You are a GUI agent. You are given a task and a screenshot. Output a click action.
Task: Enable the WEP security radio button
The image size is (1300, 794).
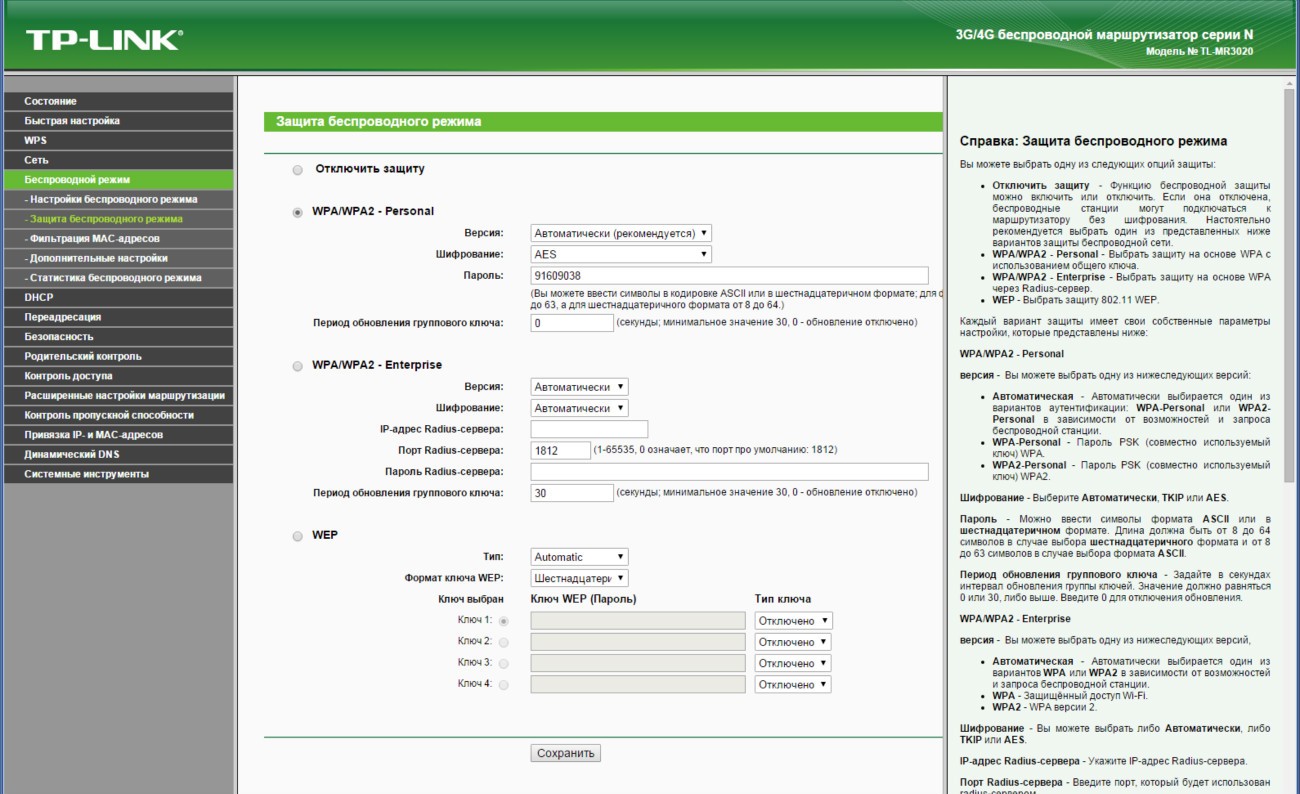coord(297,536)
